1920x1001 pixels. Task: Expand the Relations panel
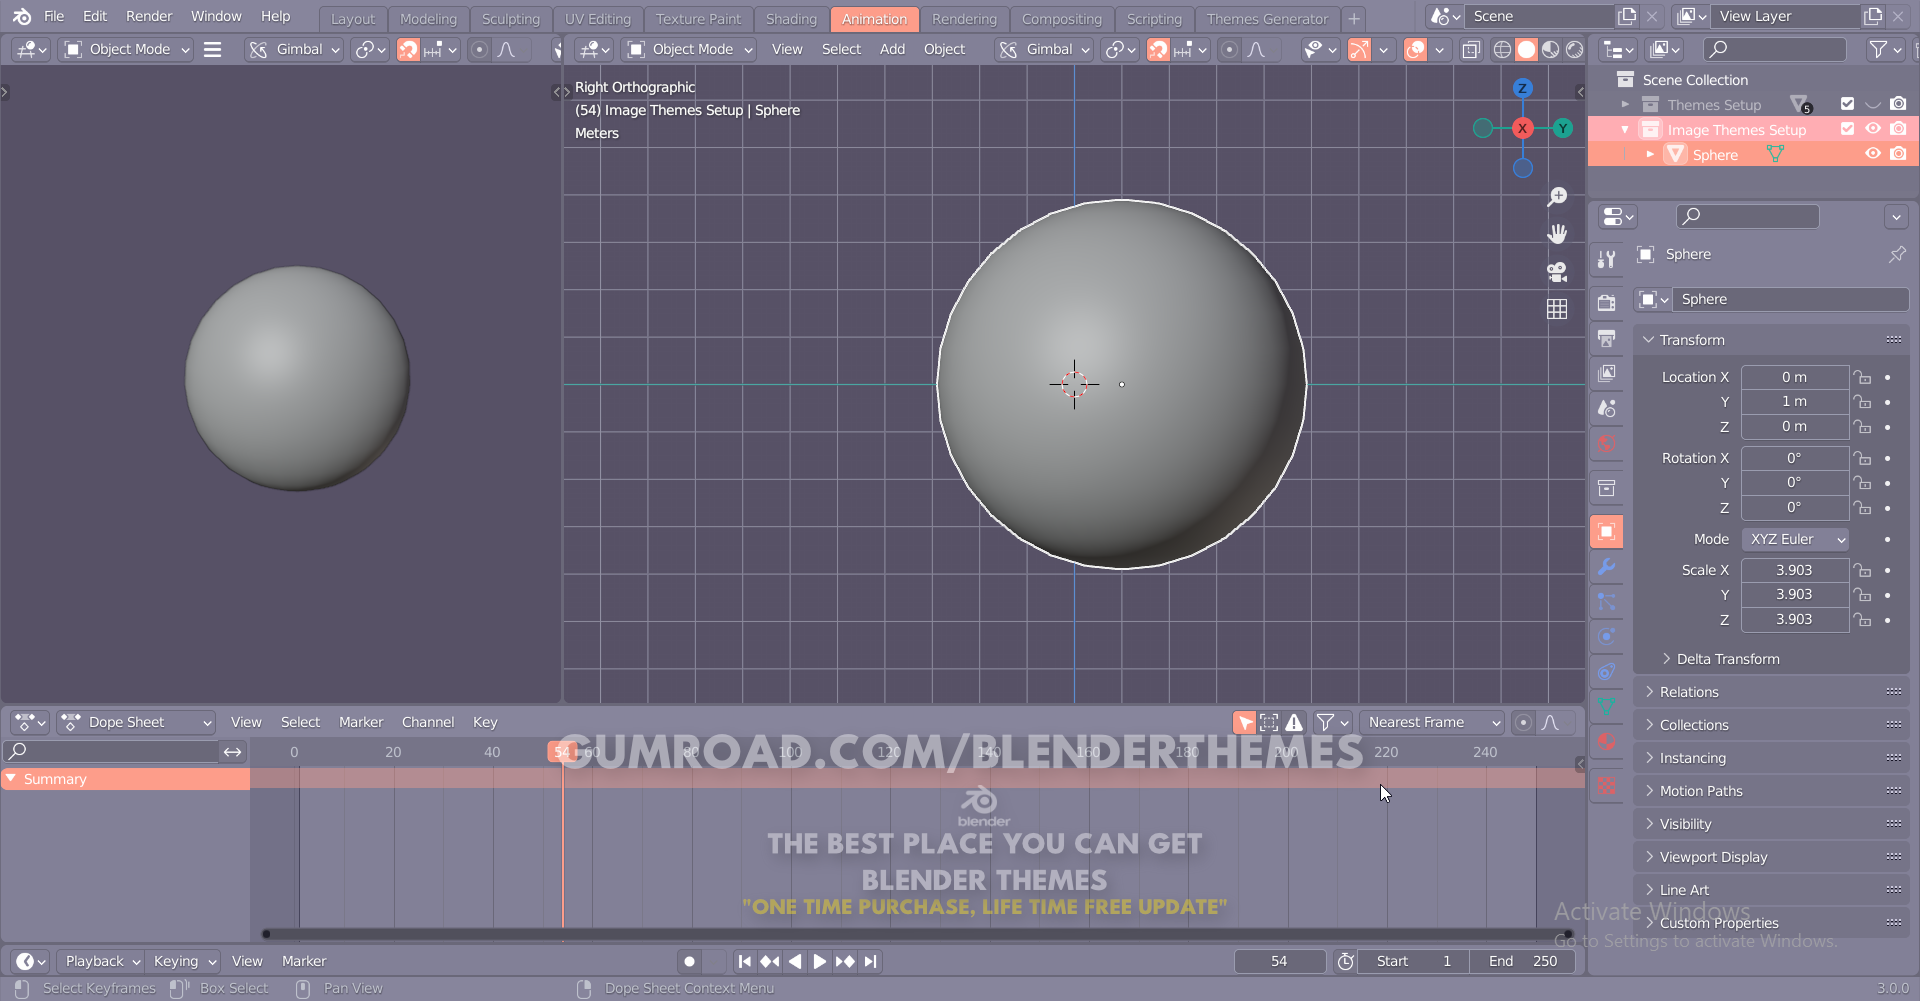point(1771,692)
